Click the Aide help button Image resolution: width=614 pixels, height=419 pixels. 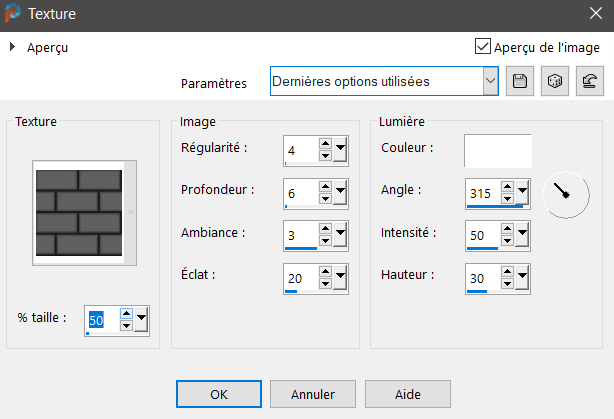point(407,394)
